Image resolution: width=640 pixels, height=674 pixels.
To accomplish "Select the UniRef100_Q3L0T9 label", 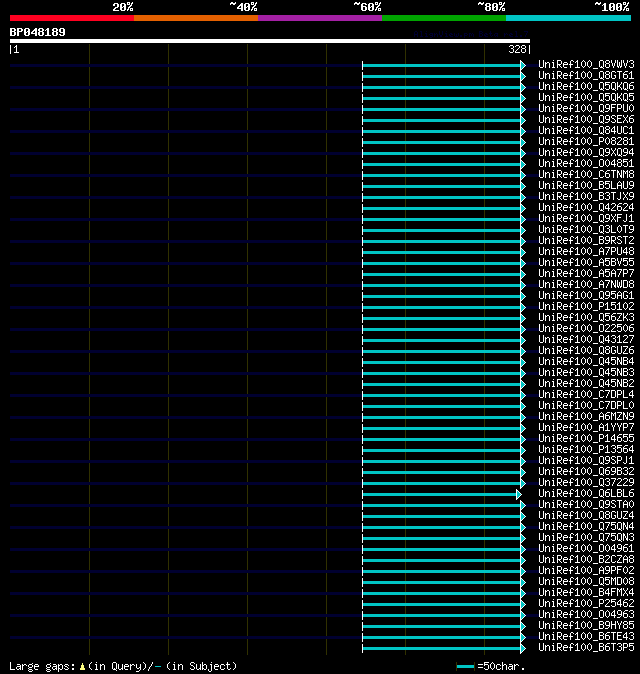I will click(586, 230).
